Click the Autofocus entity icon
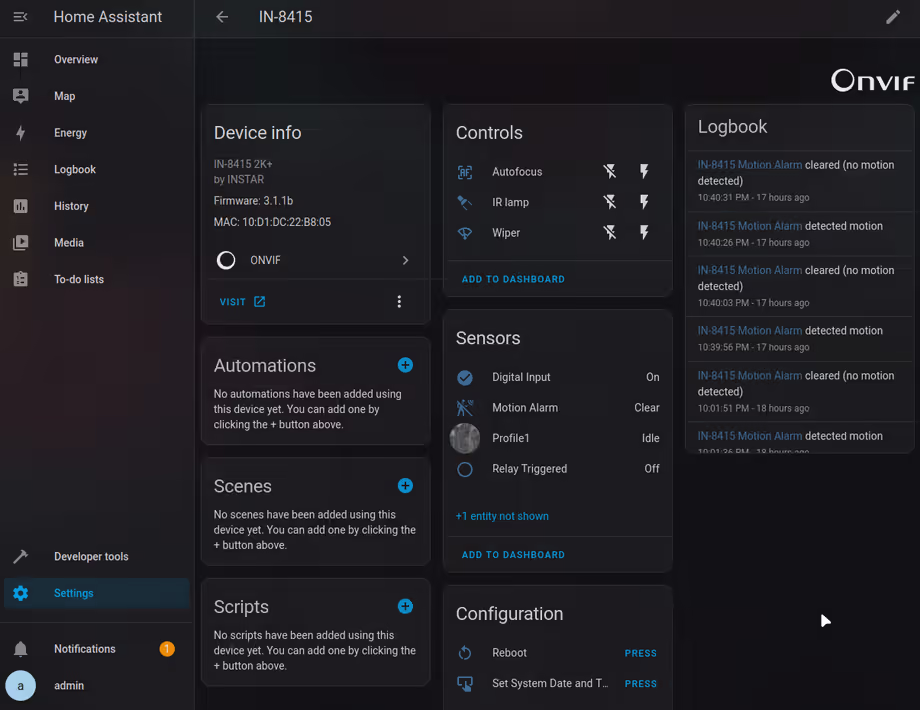The image size is (920, 710). click(465, 172)
